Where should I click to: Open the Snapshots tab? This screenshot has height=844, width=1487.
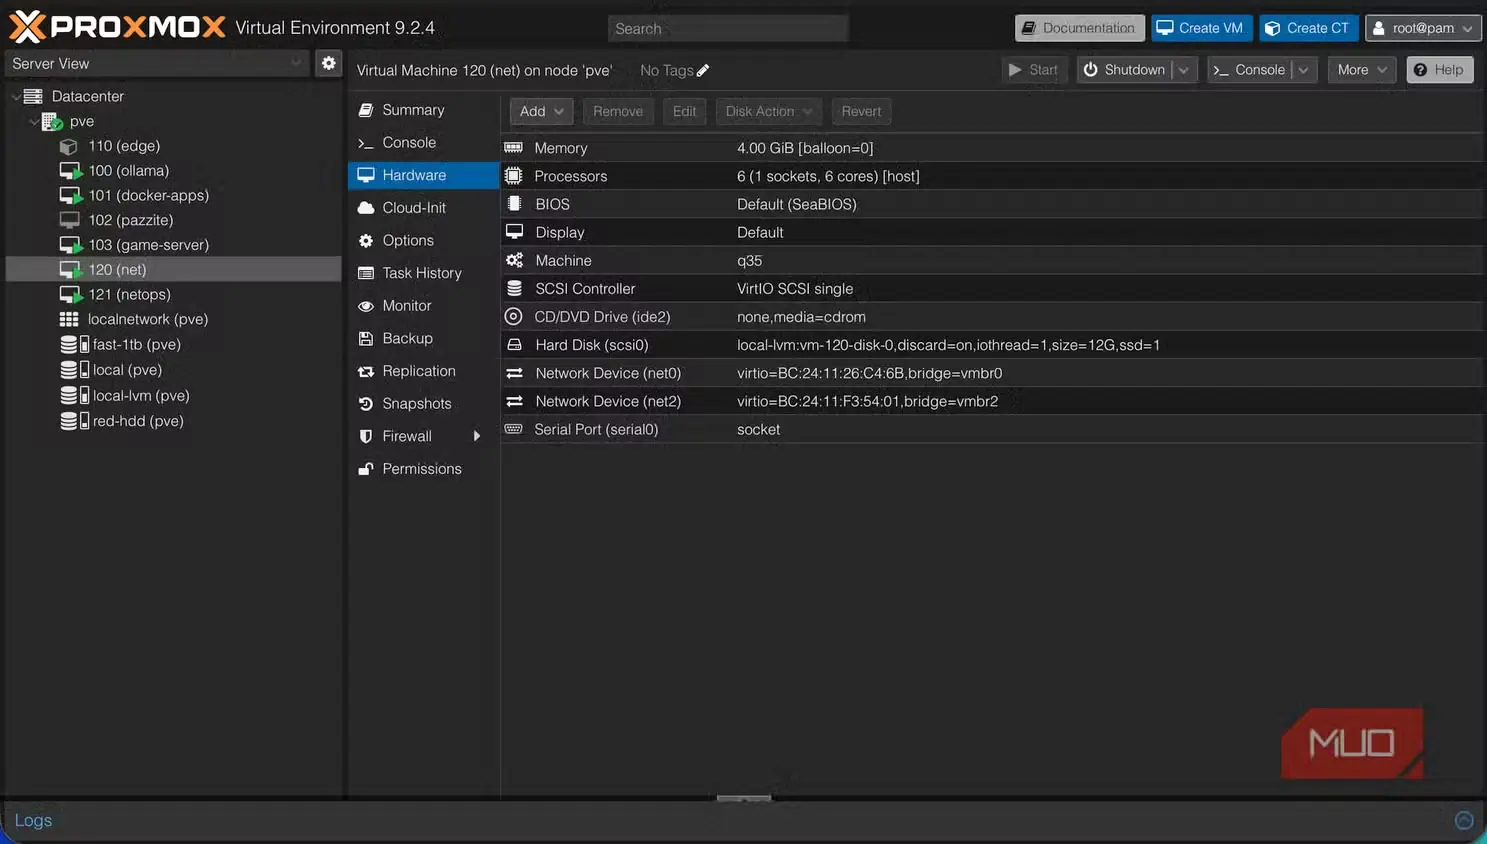(424, 404)
